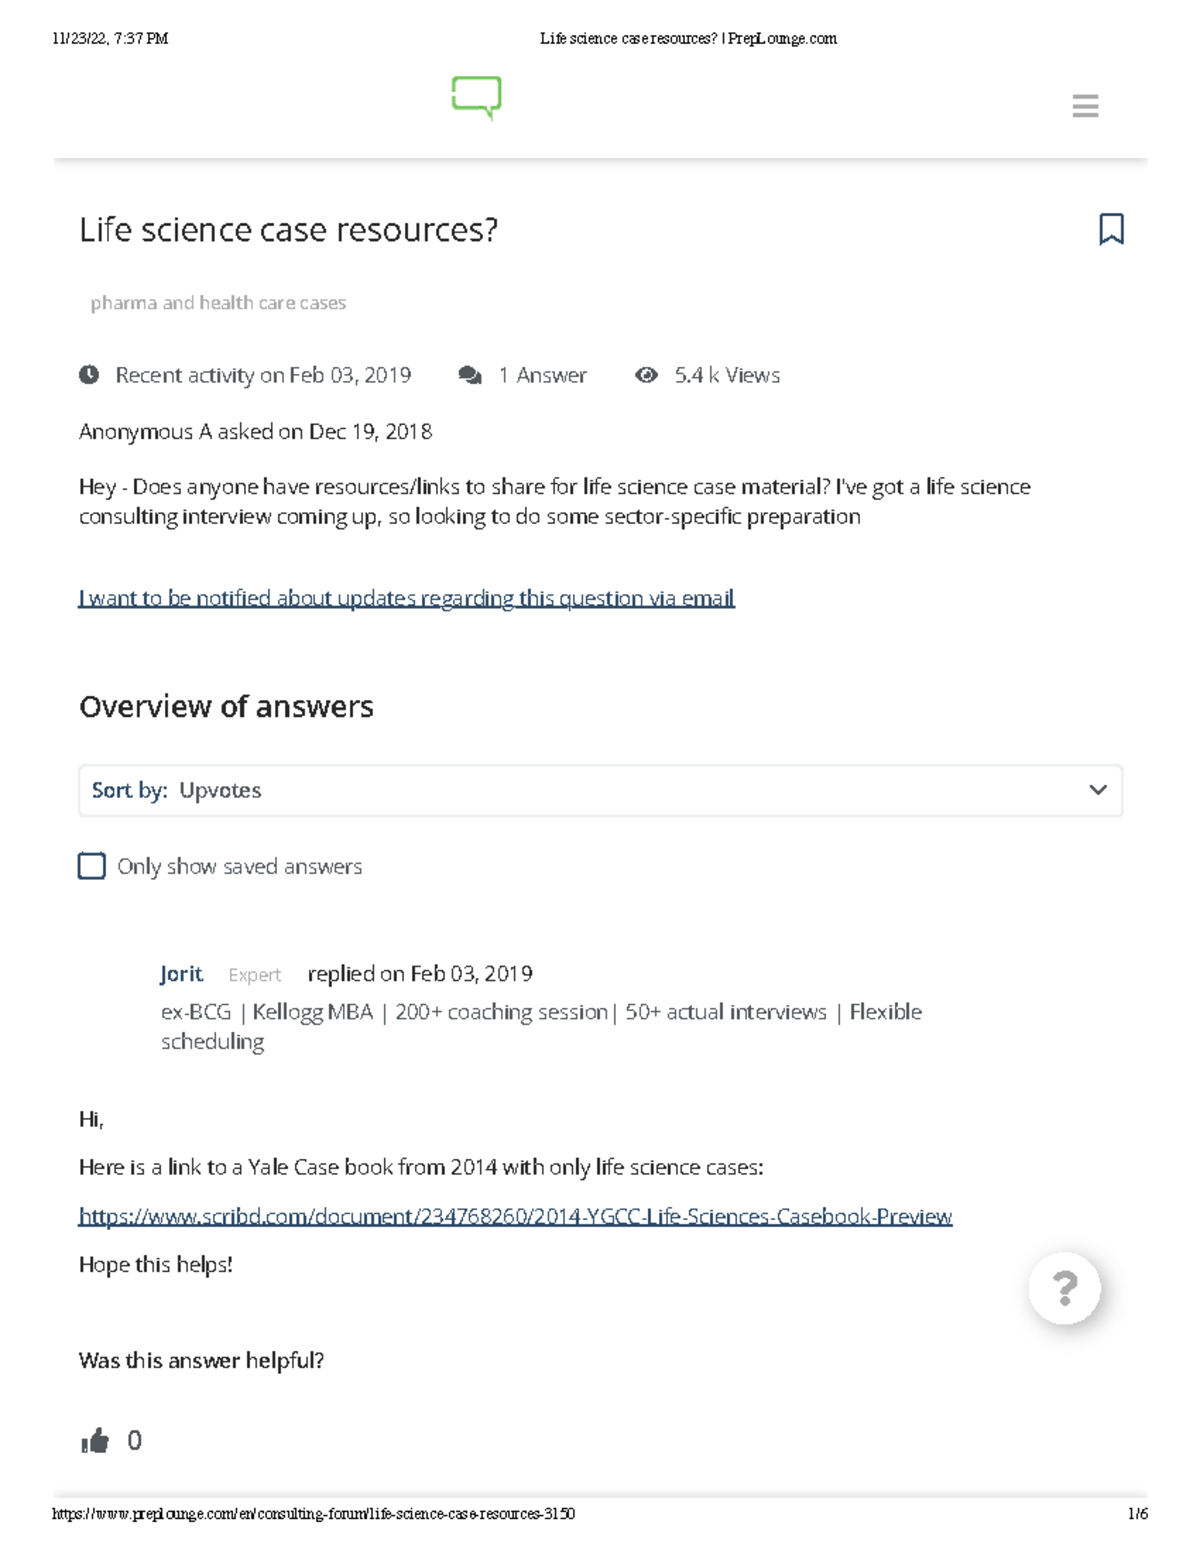Click the footer preplounge.com forum URL
Image resolution: width=1200 pixels, height=1553 pixels.
pos(312,1512)
